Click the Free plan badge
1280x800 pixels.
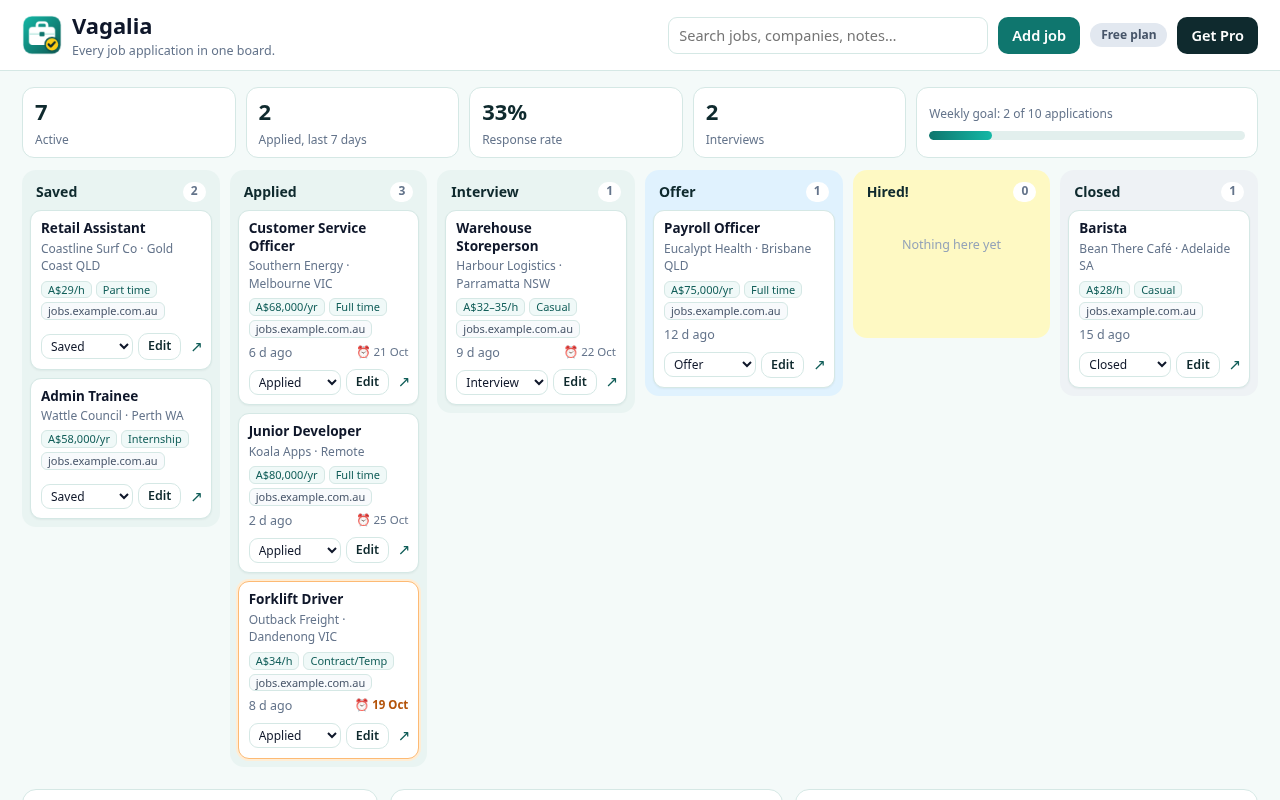click(1128, 35)
